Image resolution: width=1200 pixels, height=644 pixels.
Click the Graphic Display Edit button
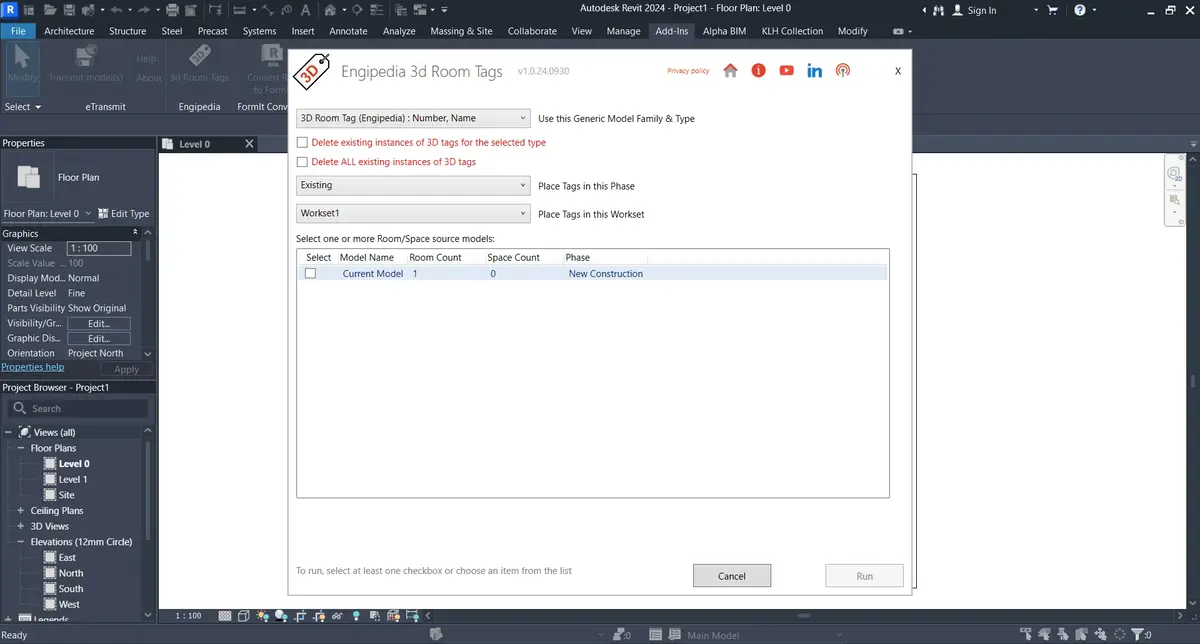pos(98,338)
